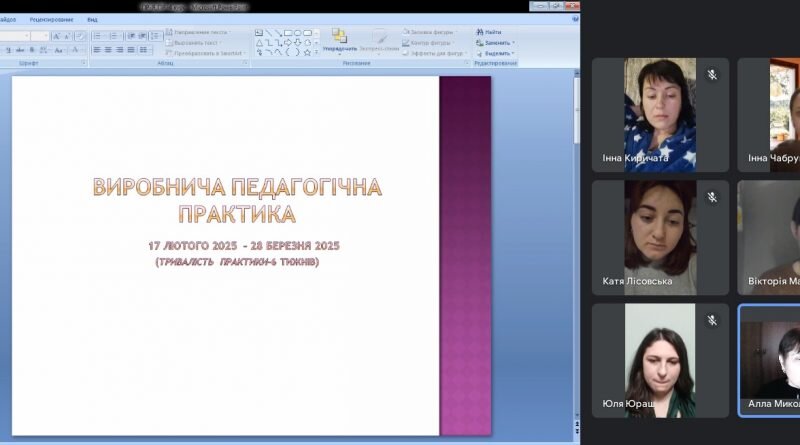Select Юля Юраш's video tile

(660, 361)
